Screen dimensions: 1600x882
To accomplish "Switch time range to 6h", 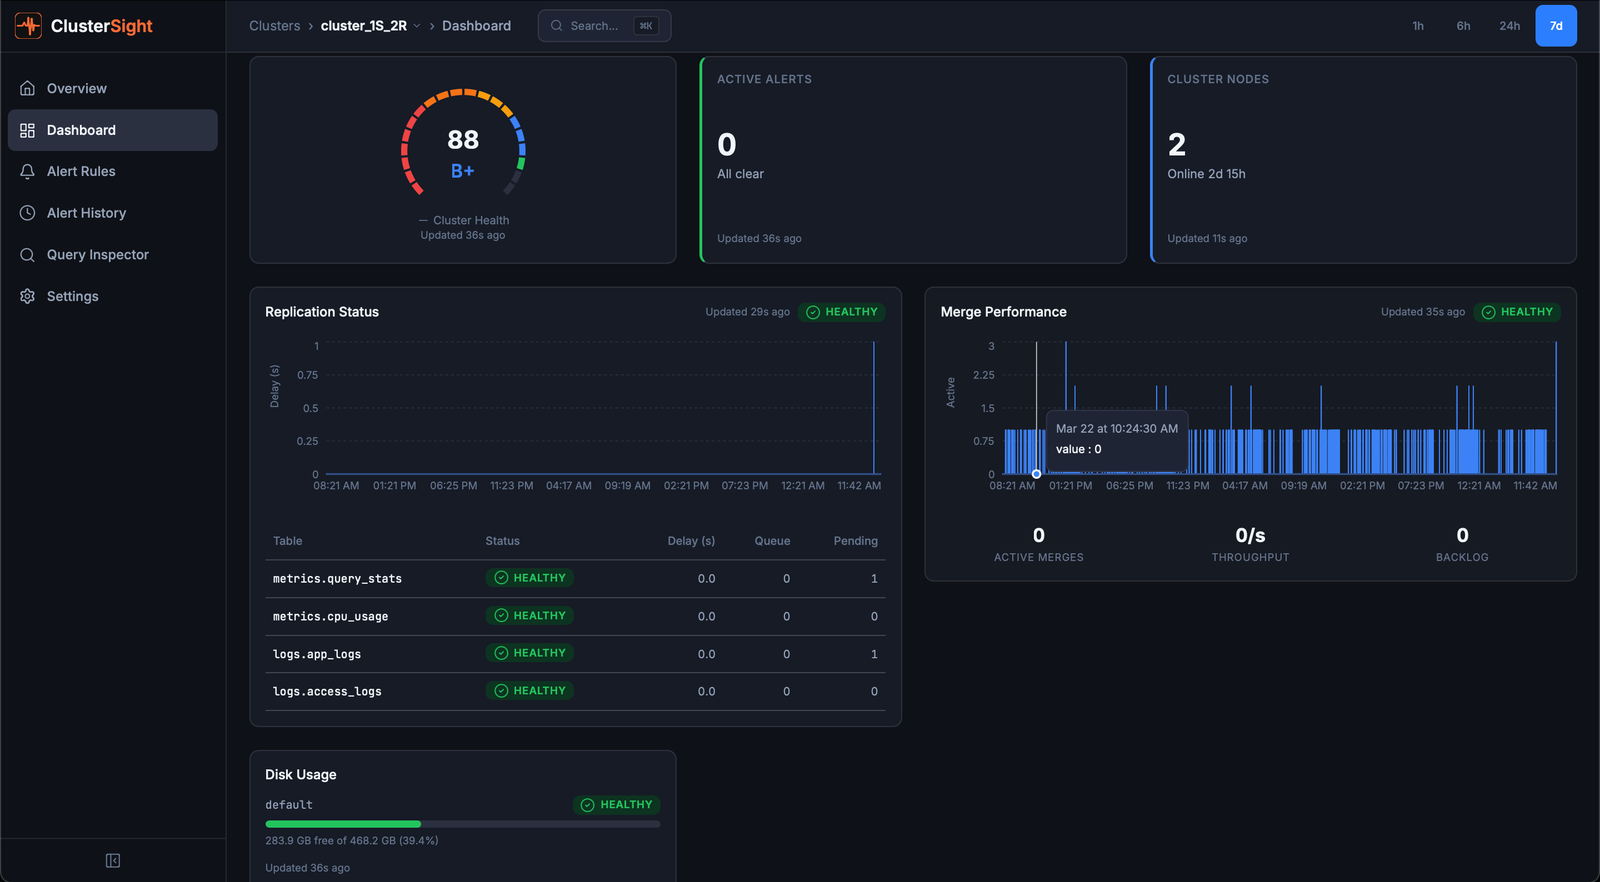I will tap(1463, 26).
